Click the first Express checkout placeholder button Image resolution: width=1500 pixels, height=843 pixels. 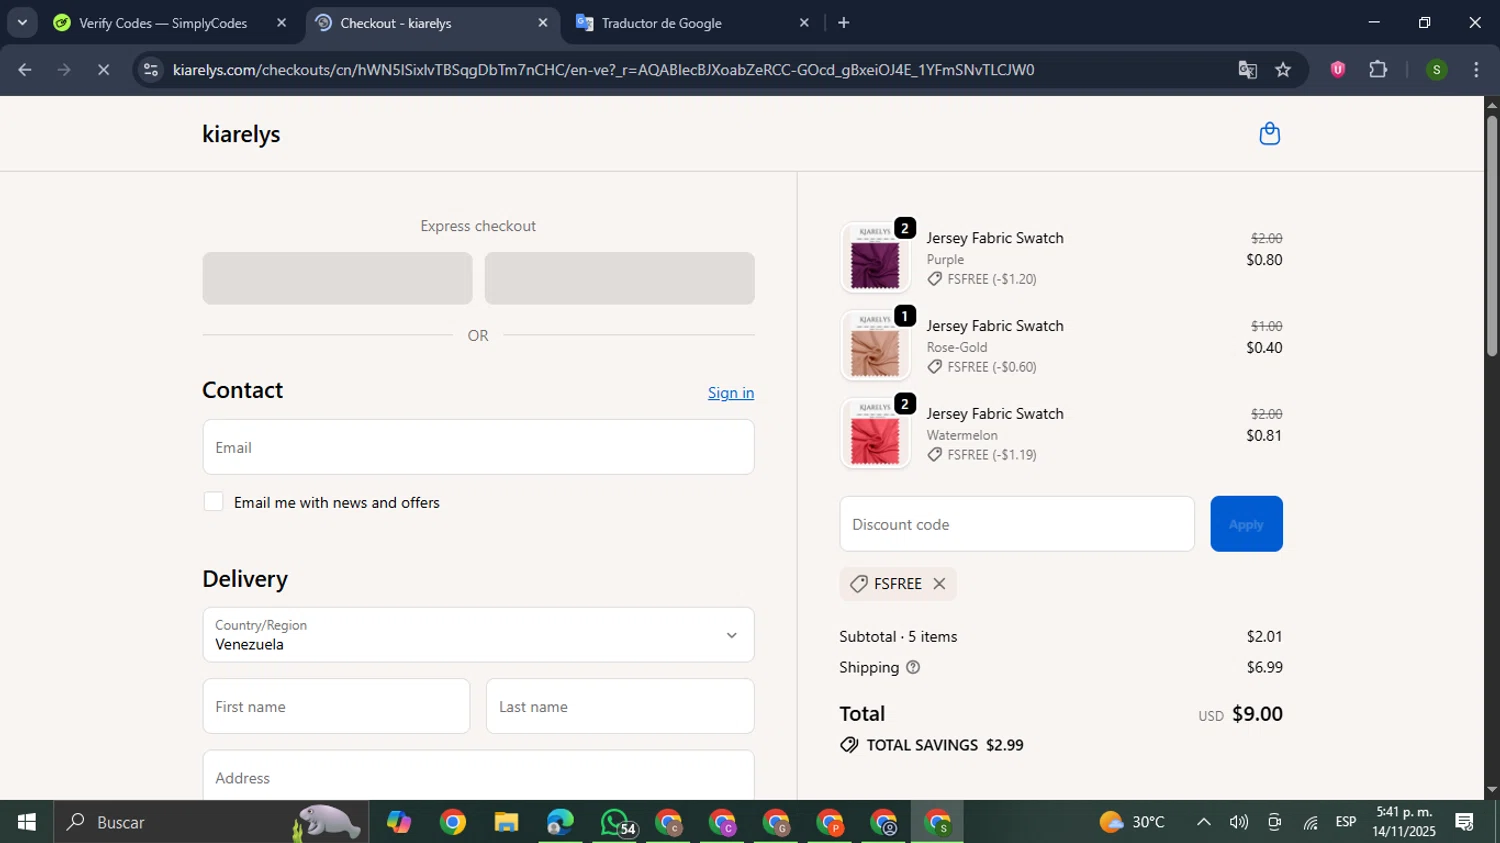337,278
